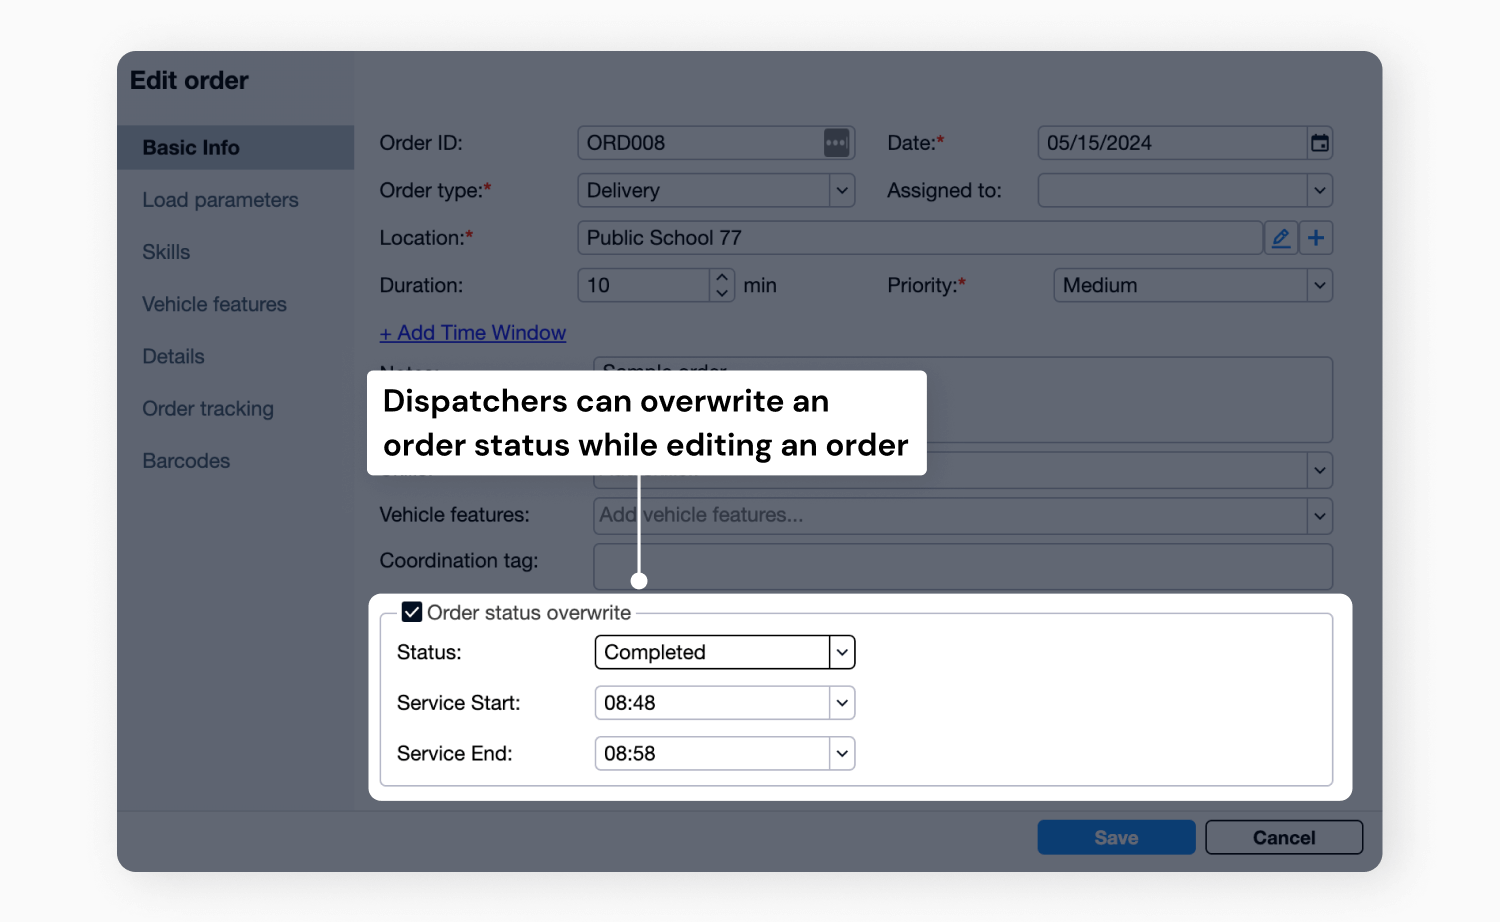This screenshot has width=1500, height=922.
Task: Open the Assigned to dropdown chevron
Action: tap(1319, 190)
